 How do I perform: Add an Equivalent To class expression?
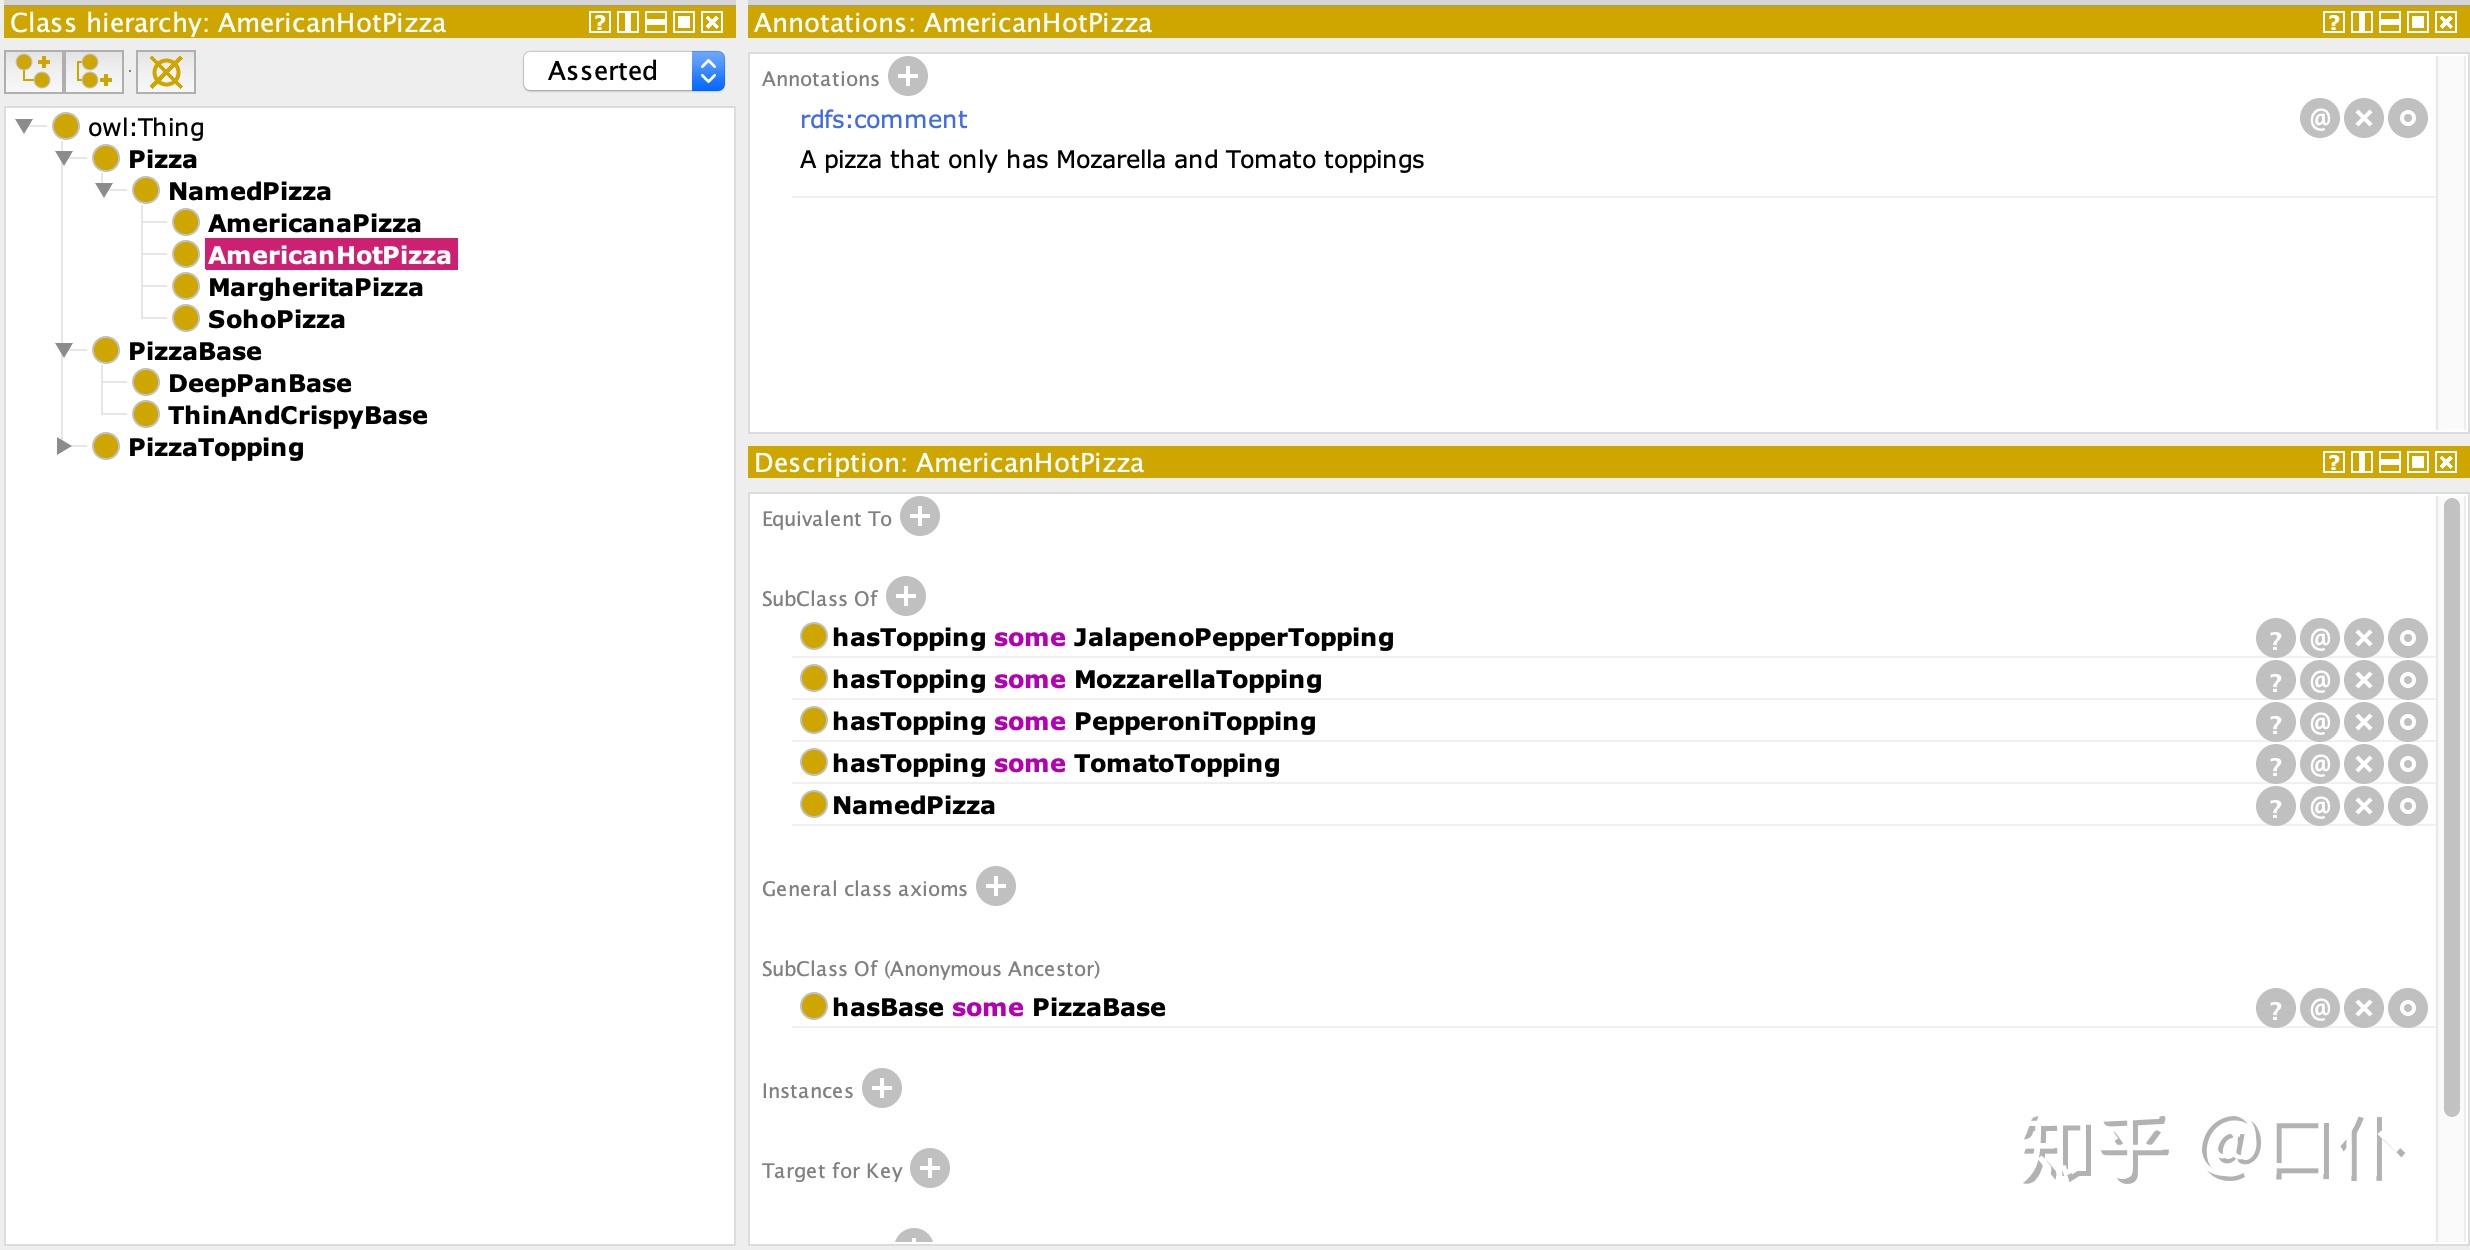(920, 517)
